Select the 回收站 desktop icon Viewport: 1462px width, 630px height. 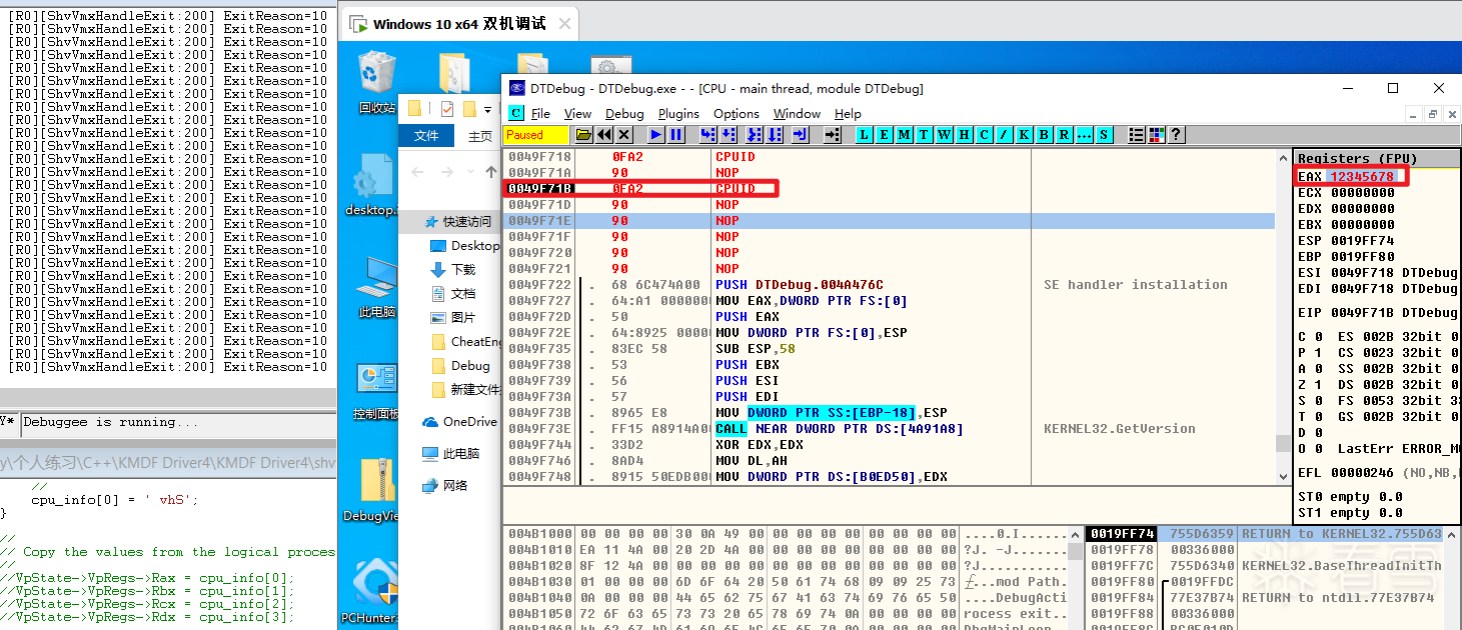tap(376, 83)
